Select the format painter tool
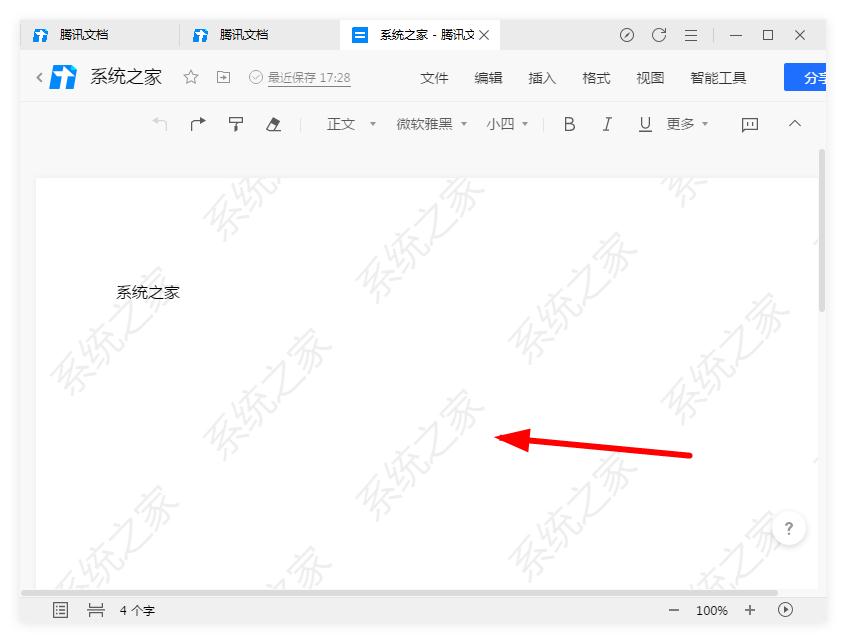The image size is (846, 641). (x=236, y=124)
